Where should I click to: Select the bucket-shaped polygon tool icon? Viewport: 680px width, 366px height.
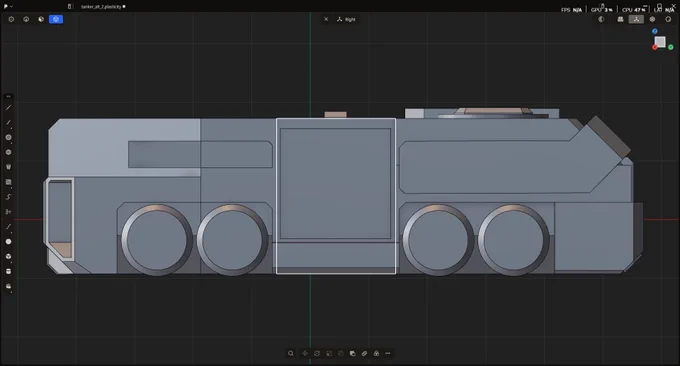(8, 167)
